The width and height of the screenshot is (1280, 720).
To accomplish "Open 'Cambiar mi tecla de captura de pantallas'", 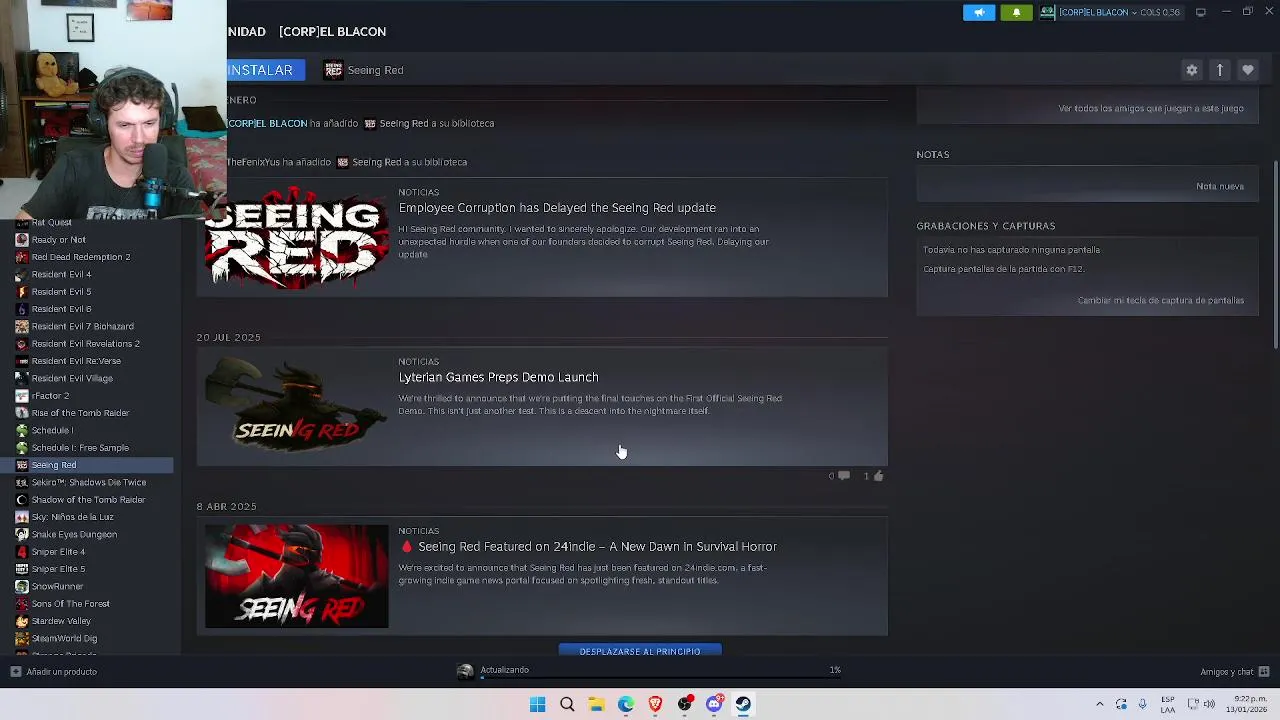I will coord(1161,300).
